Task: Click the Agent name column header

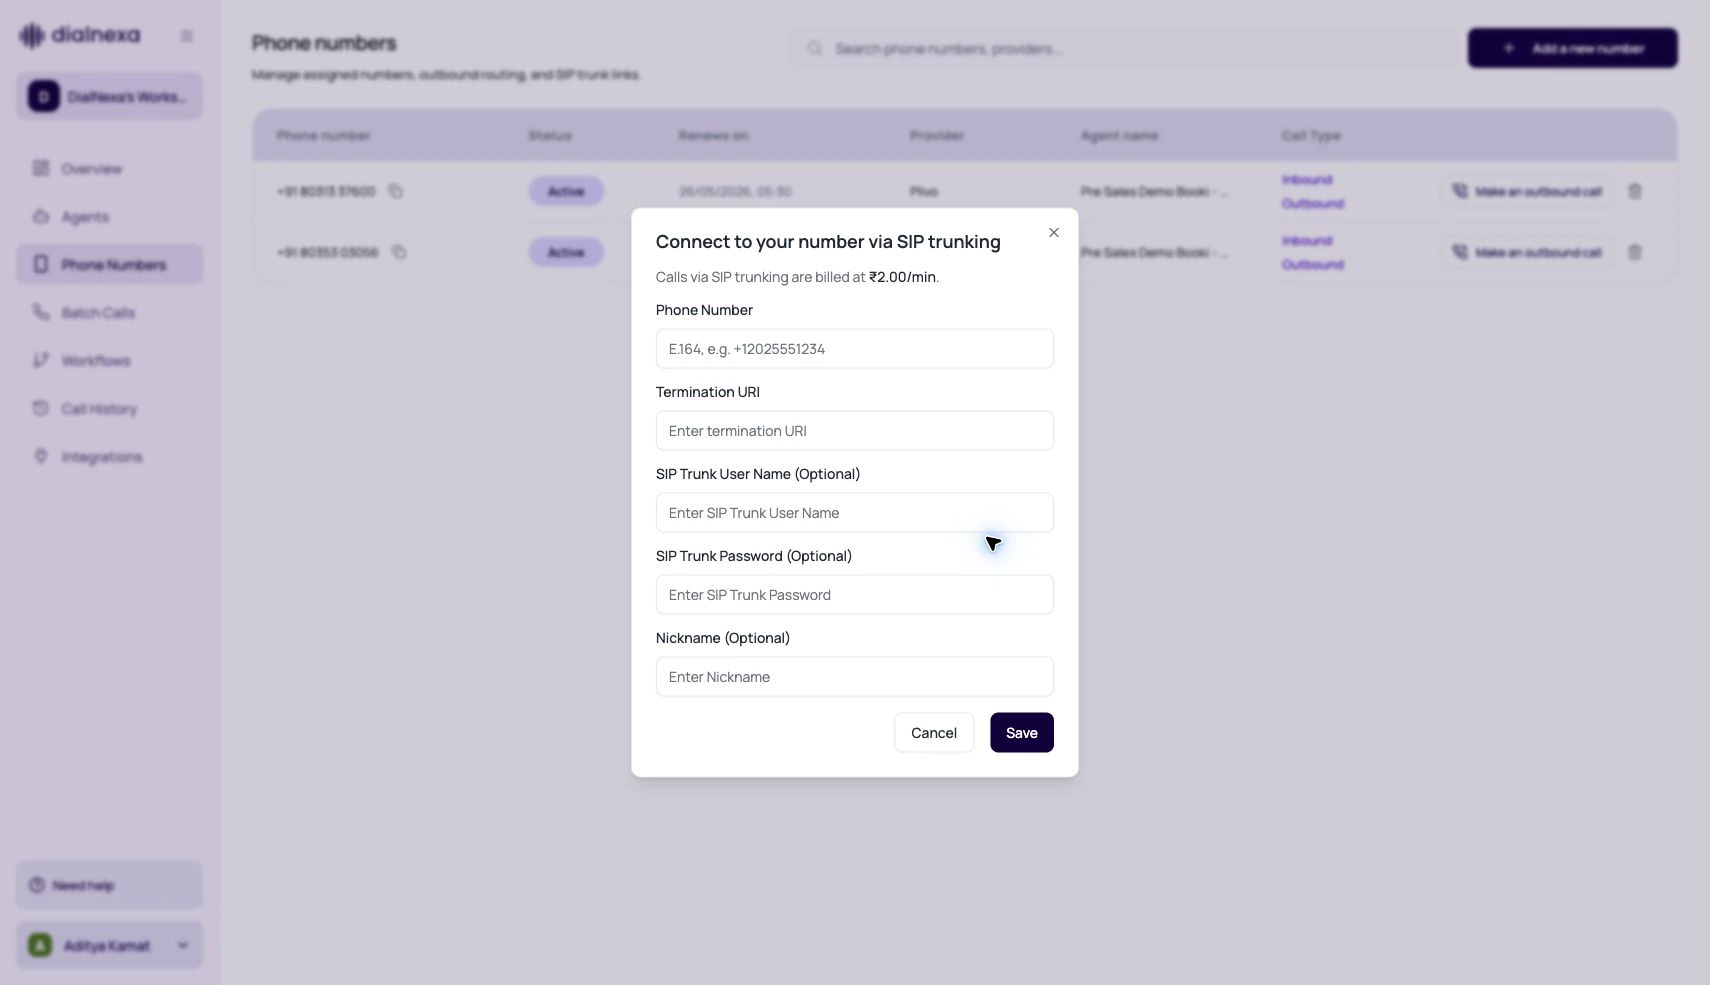Action: pos(1119,136)
